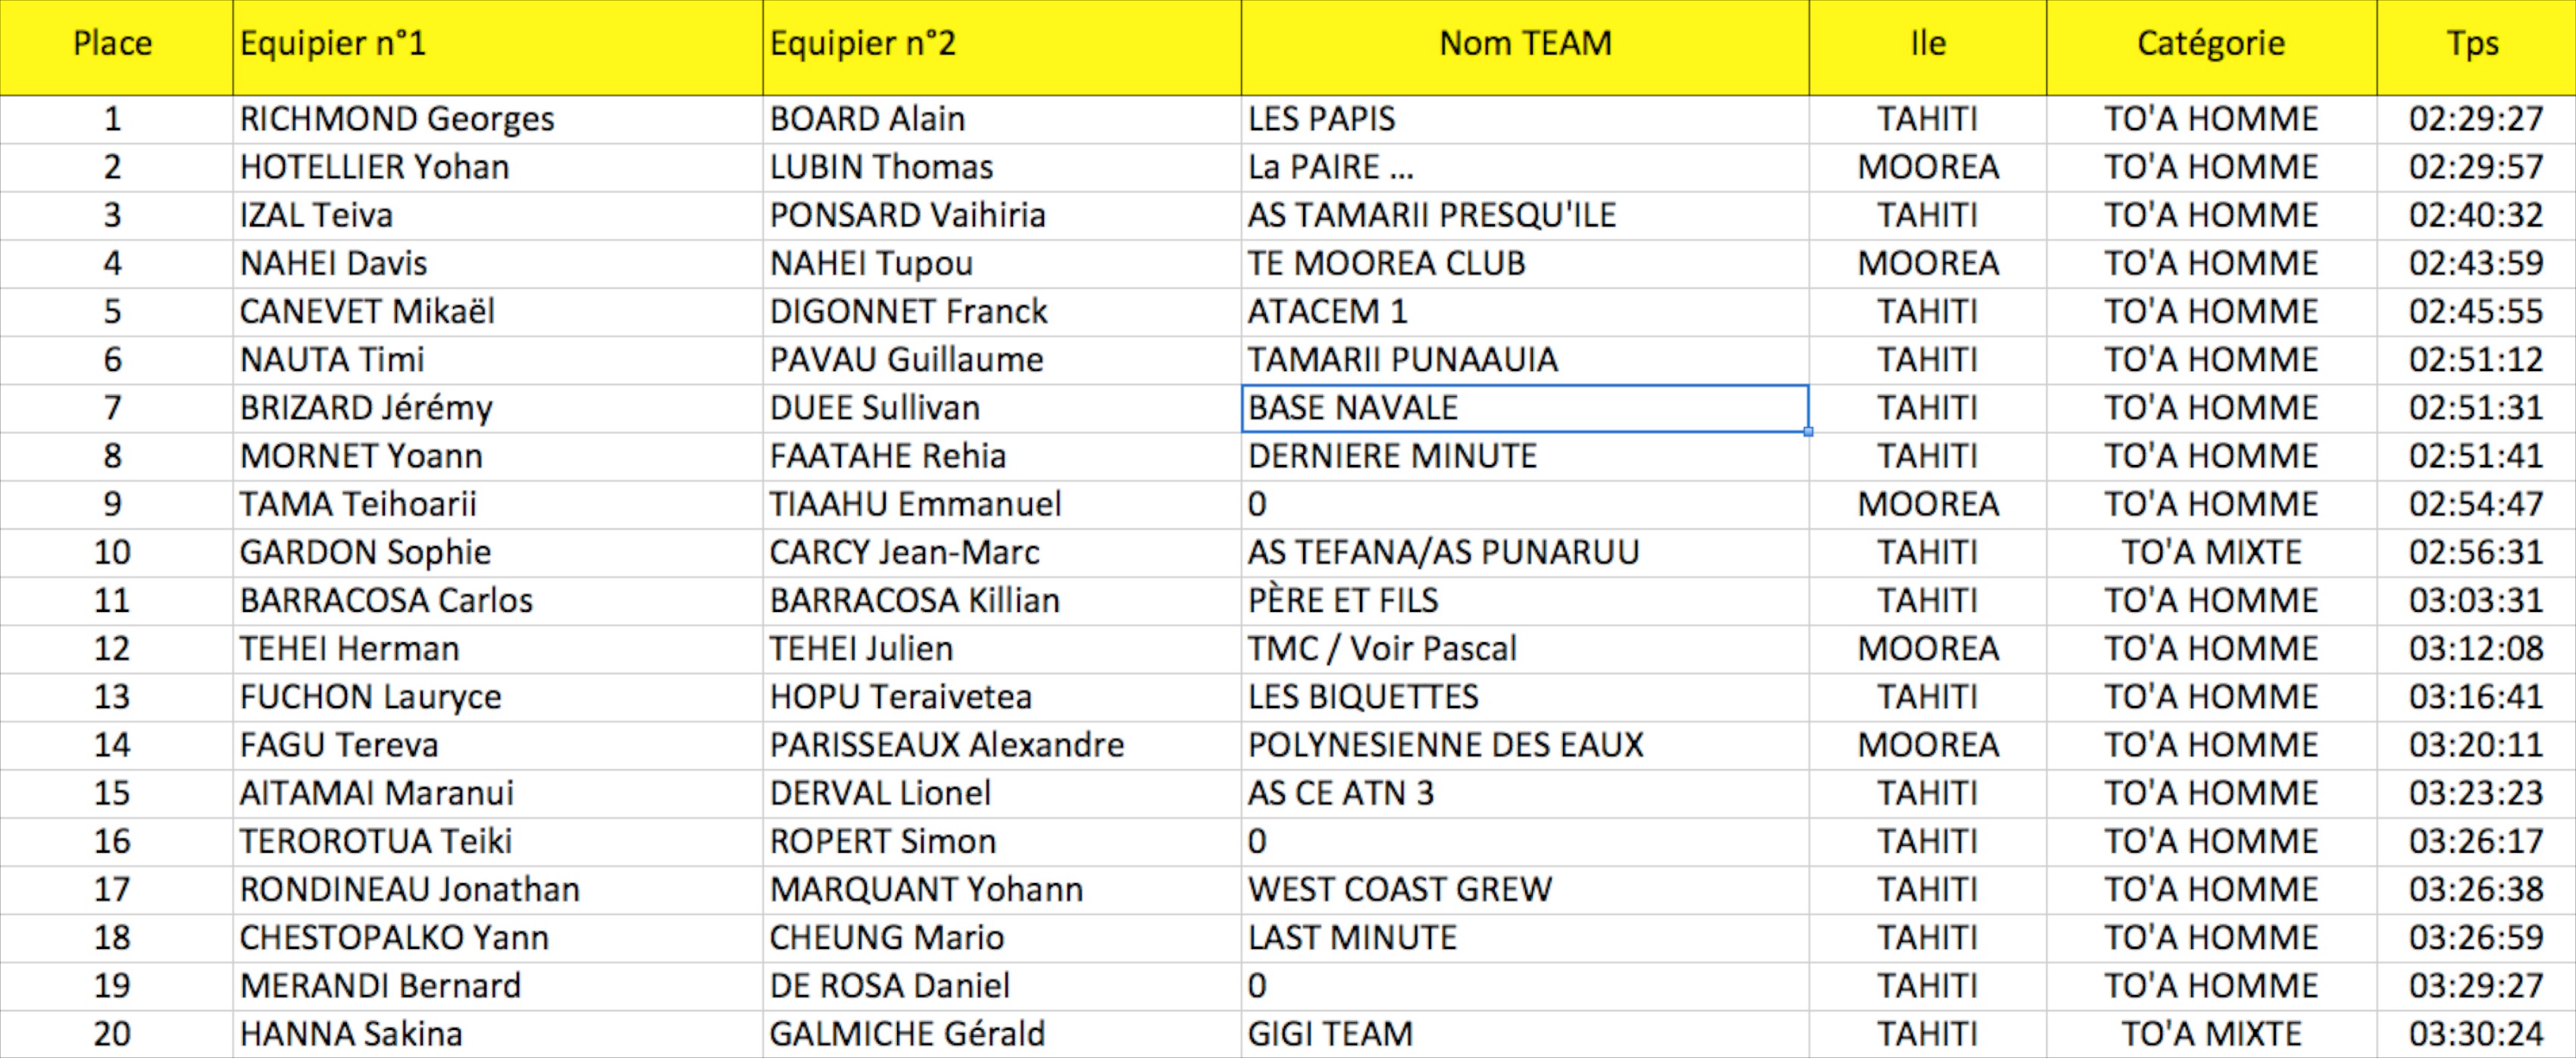Click the Equipier n°1 header cell
The height and width of the screenshot is (1058, 2576).
pos(333,44)
